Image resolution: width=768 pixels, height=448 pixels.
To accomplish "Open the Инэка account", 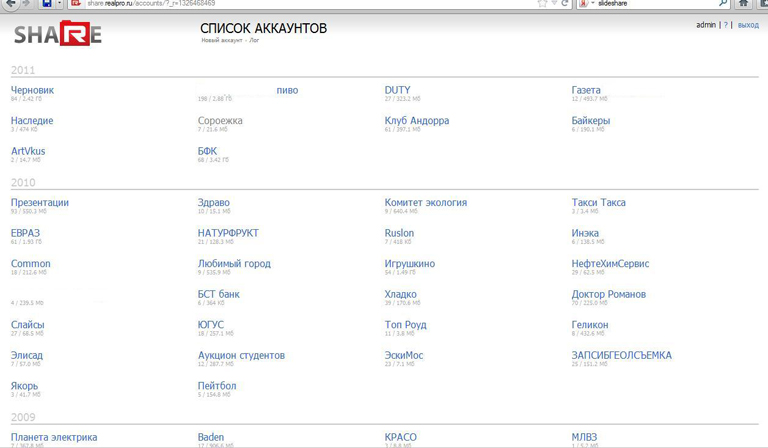I will click(585, 233).
